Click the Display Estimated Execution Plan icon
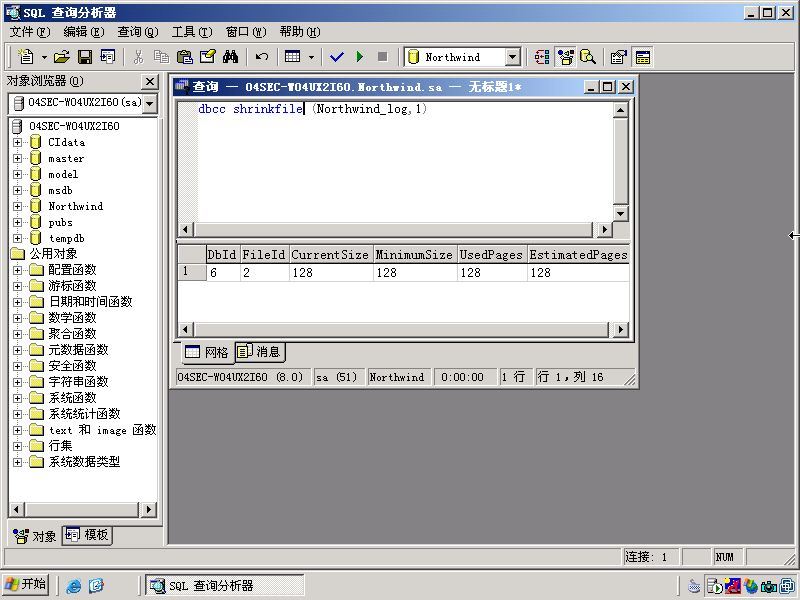 [542, 57]
